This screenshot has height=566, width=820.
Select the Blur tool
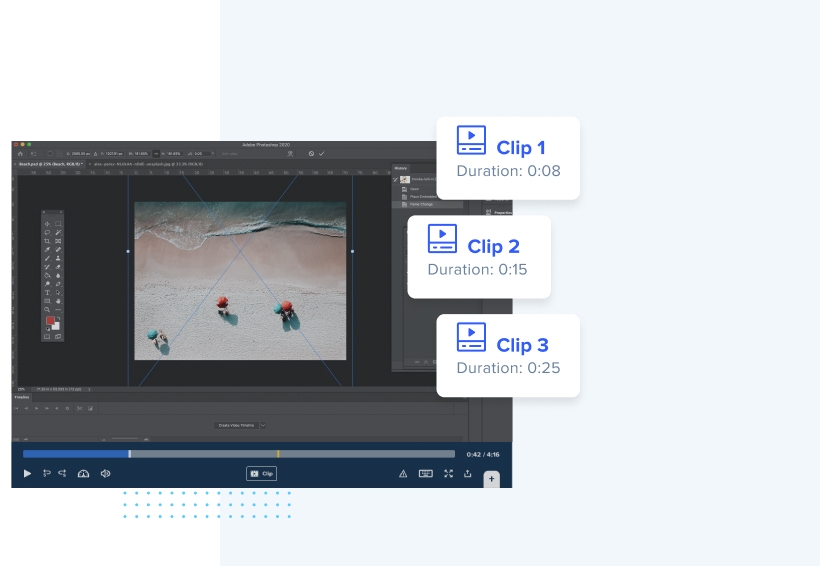pyautogui.click(x=58, y=275)
